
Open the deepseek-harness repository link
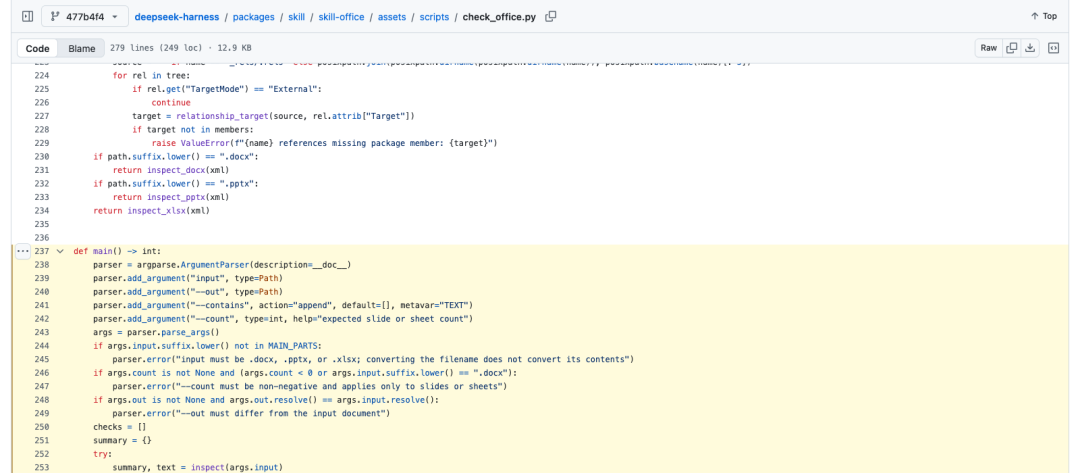pos(177,17)
